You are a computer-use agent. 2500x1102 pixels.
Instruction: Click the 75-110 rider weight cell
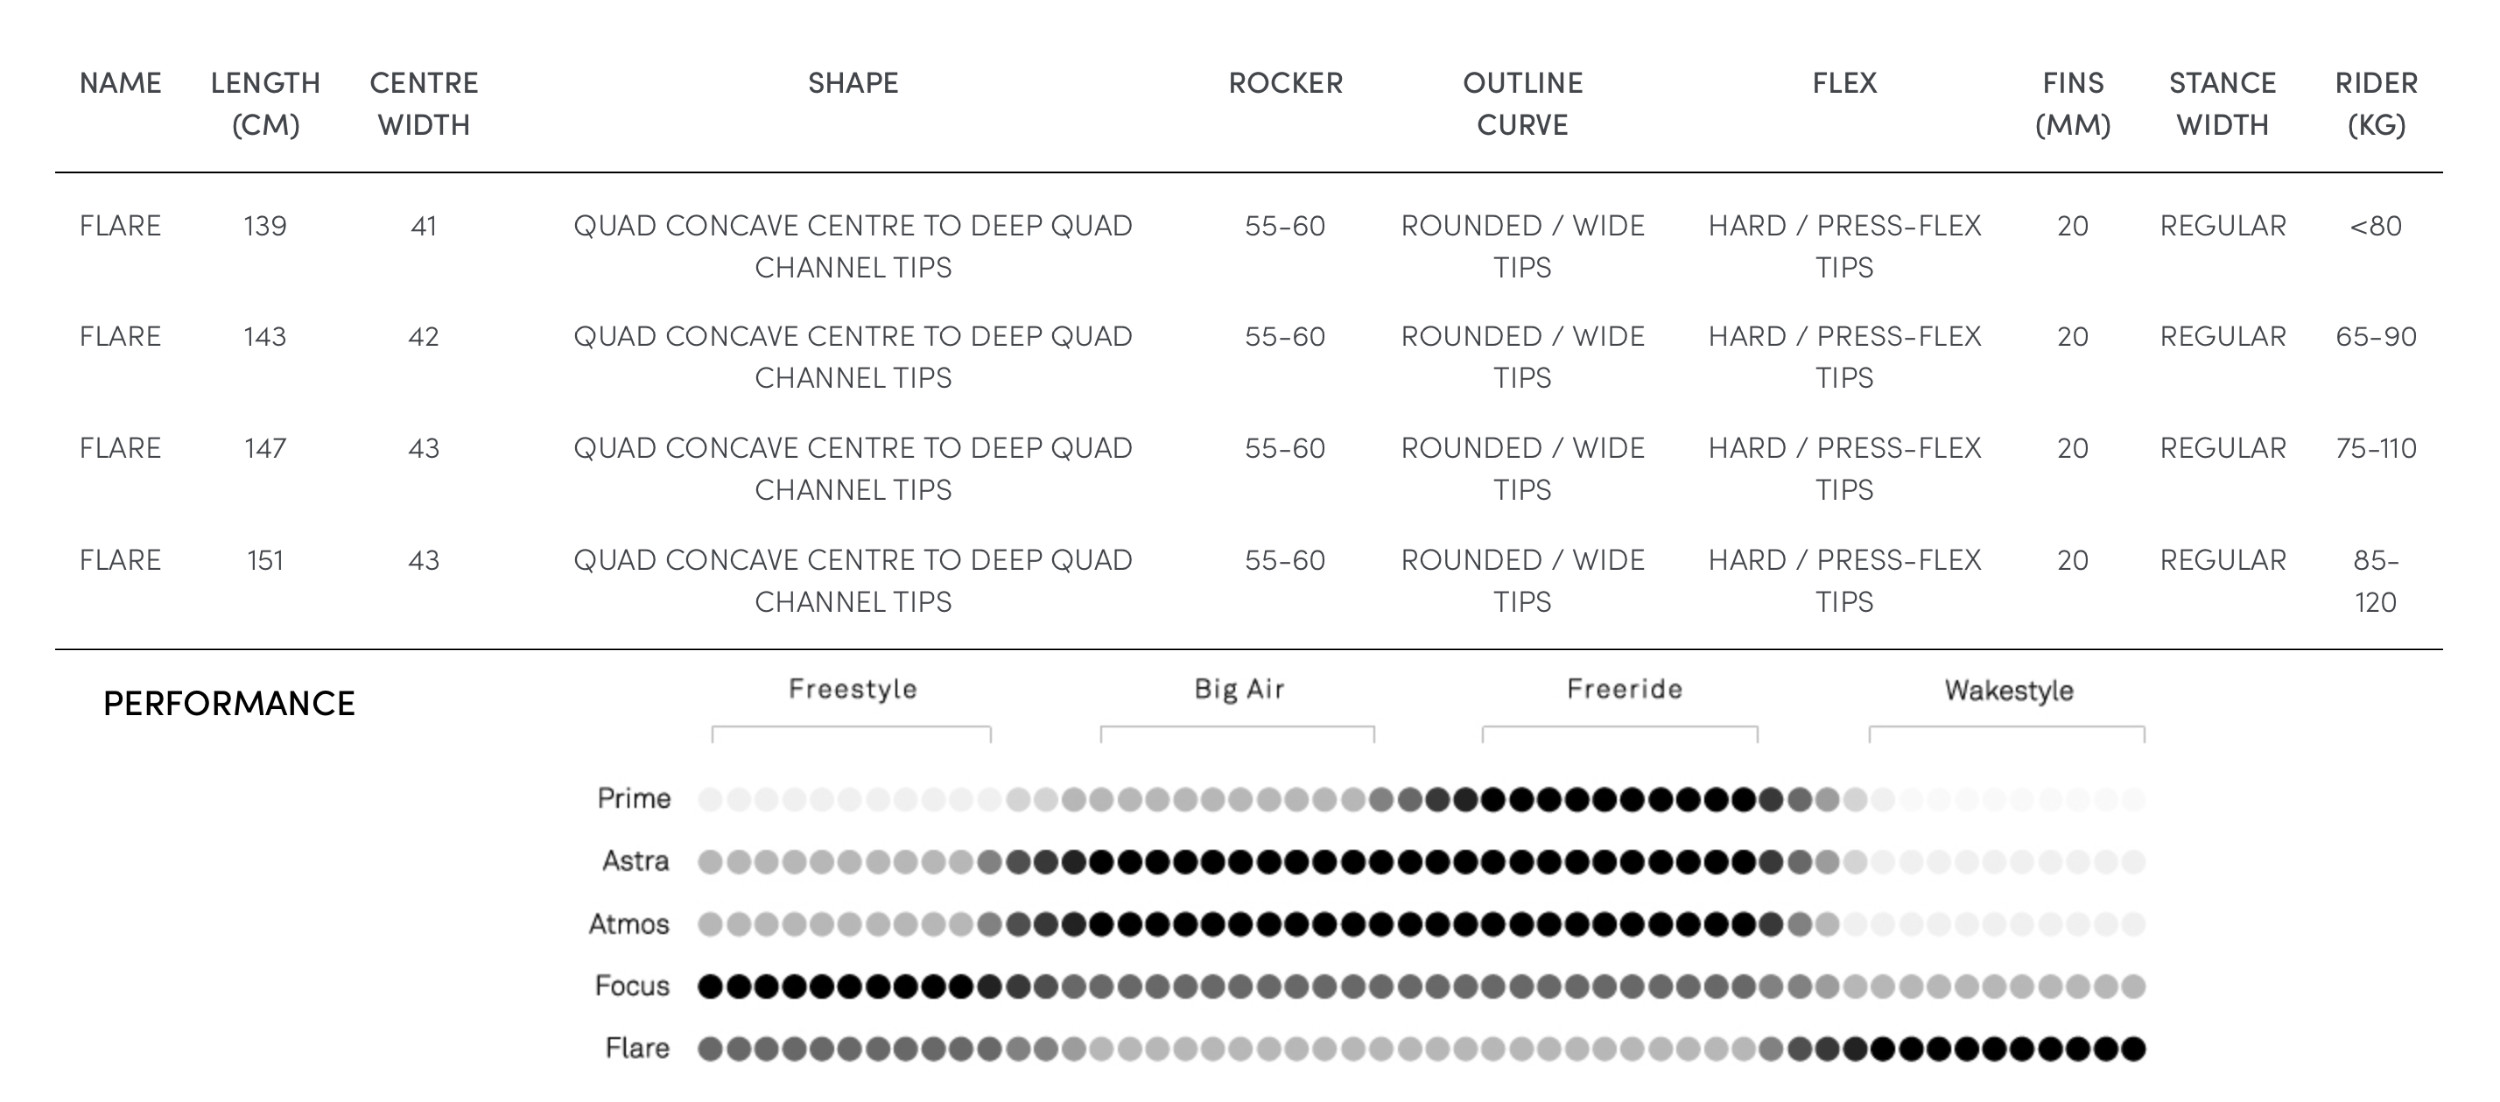[x=2376, y=449]
